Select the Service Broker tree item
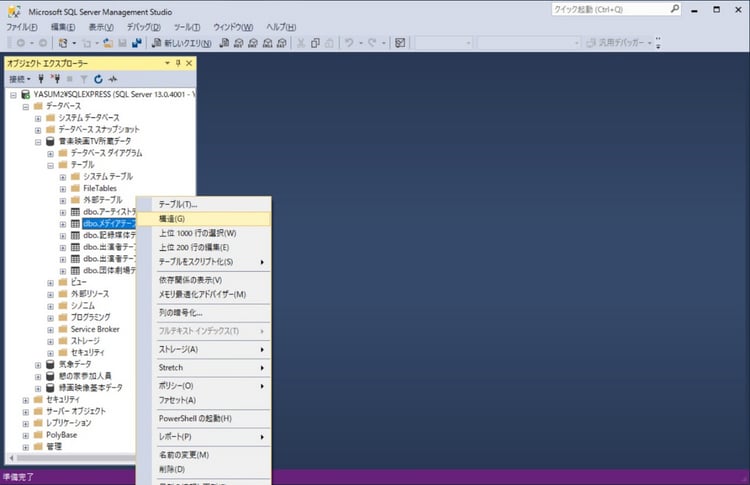The height and width of the screenshot is (485, 750). pos(94,329)
